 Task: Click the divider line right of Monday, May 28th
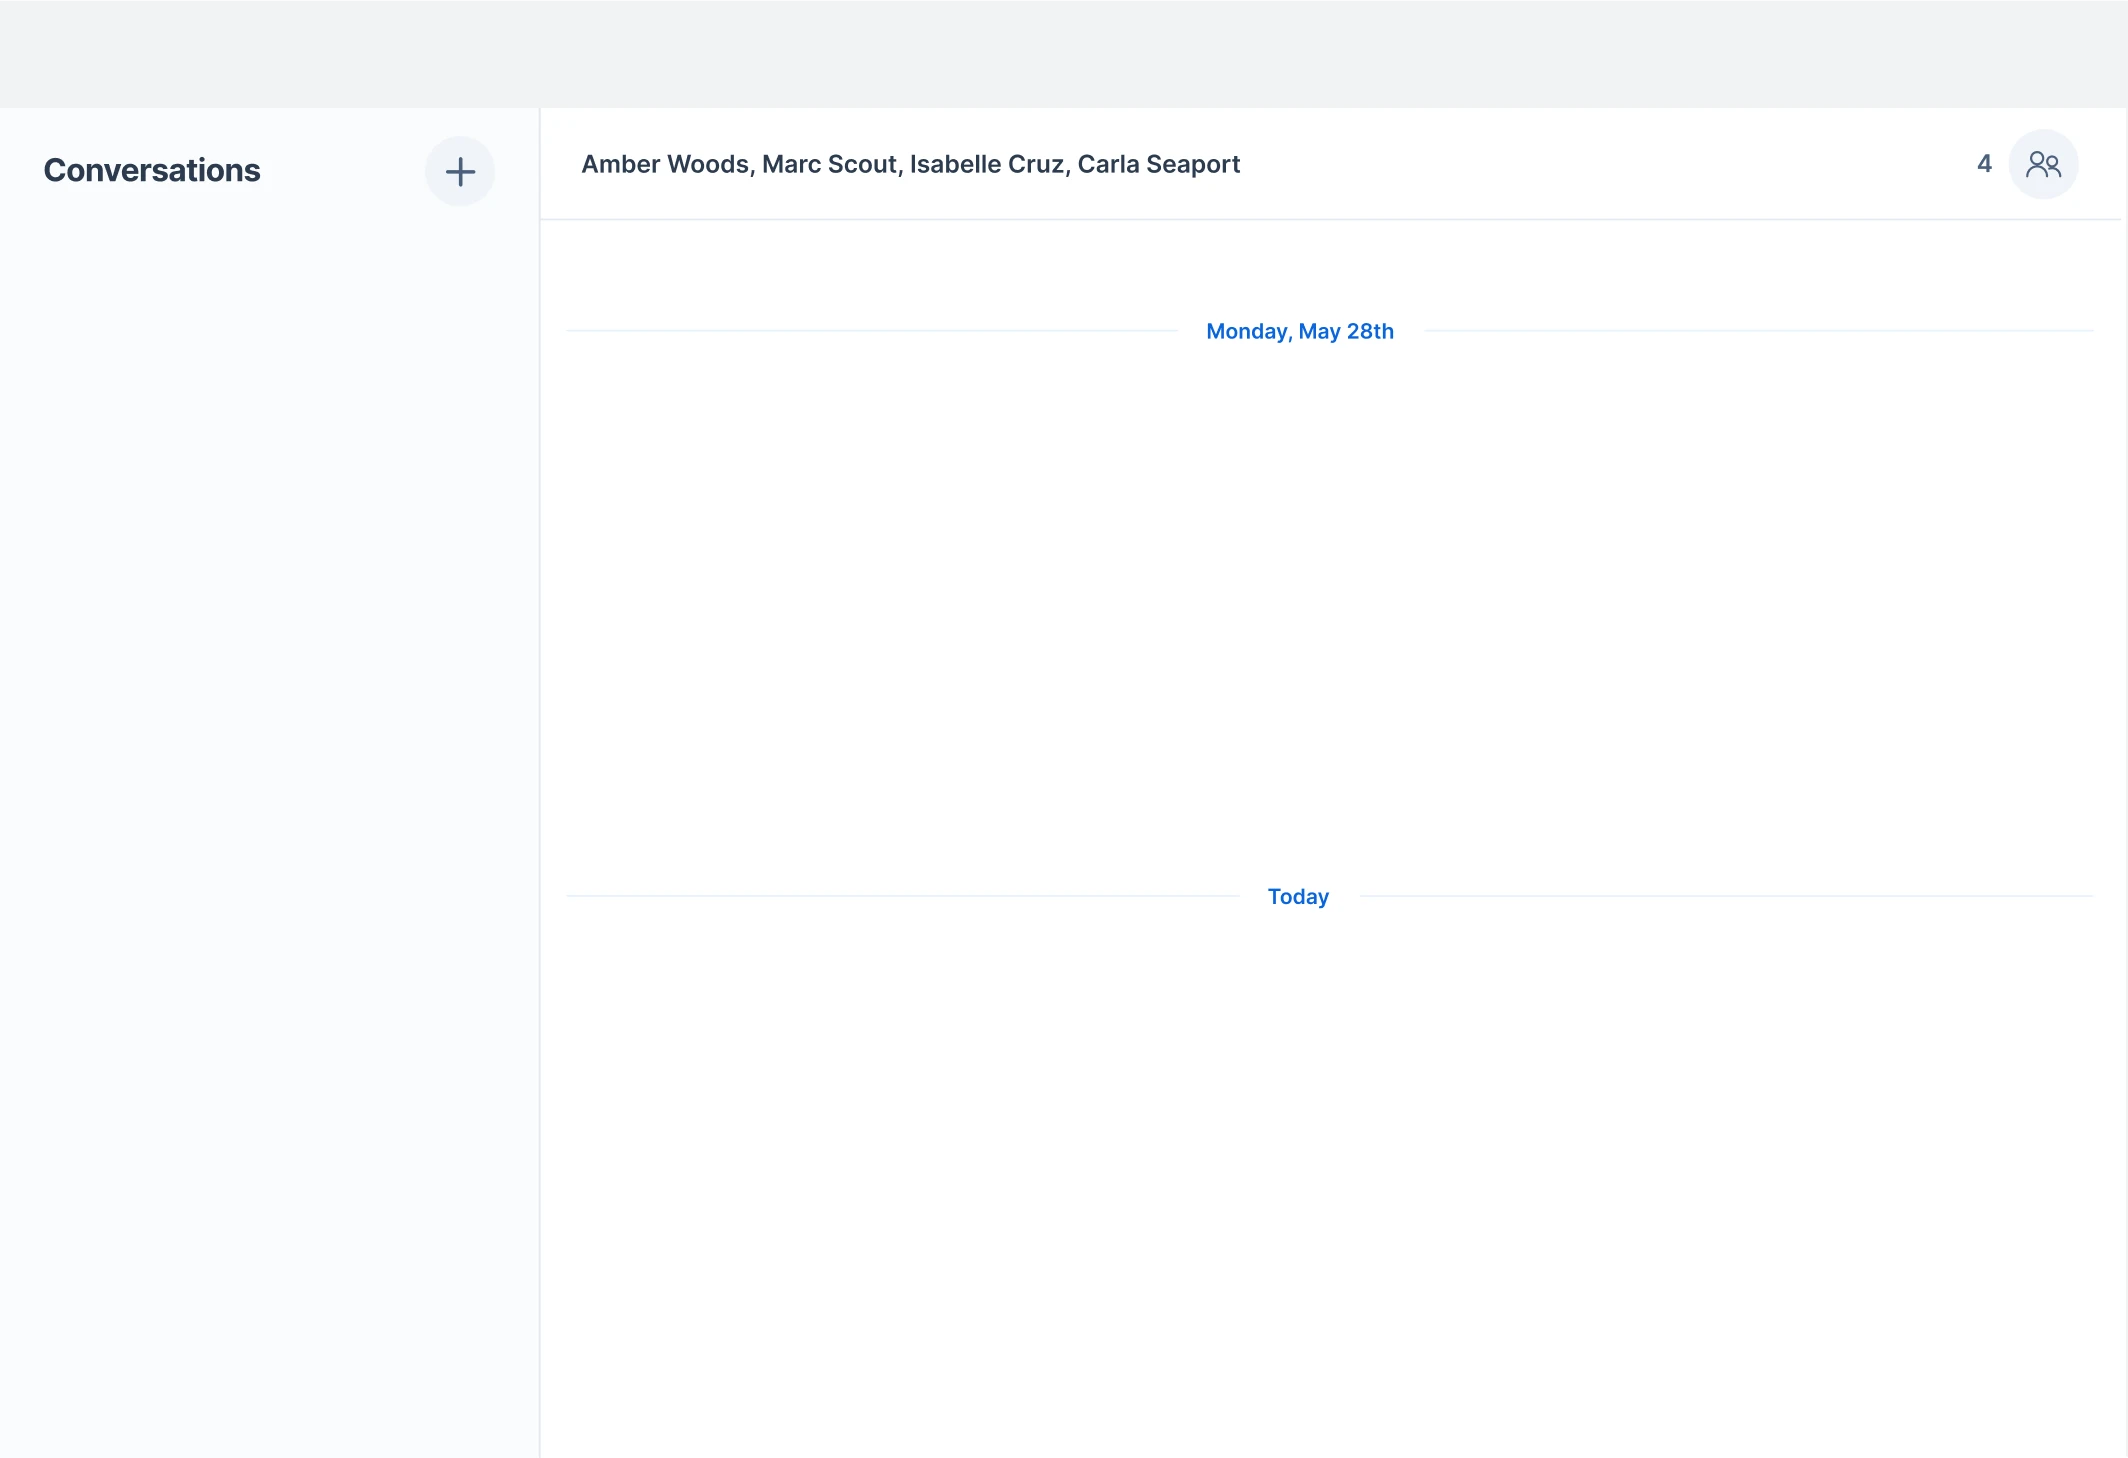click(x=1760, y=330)
